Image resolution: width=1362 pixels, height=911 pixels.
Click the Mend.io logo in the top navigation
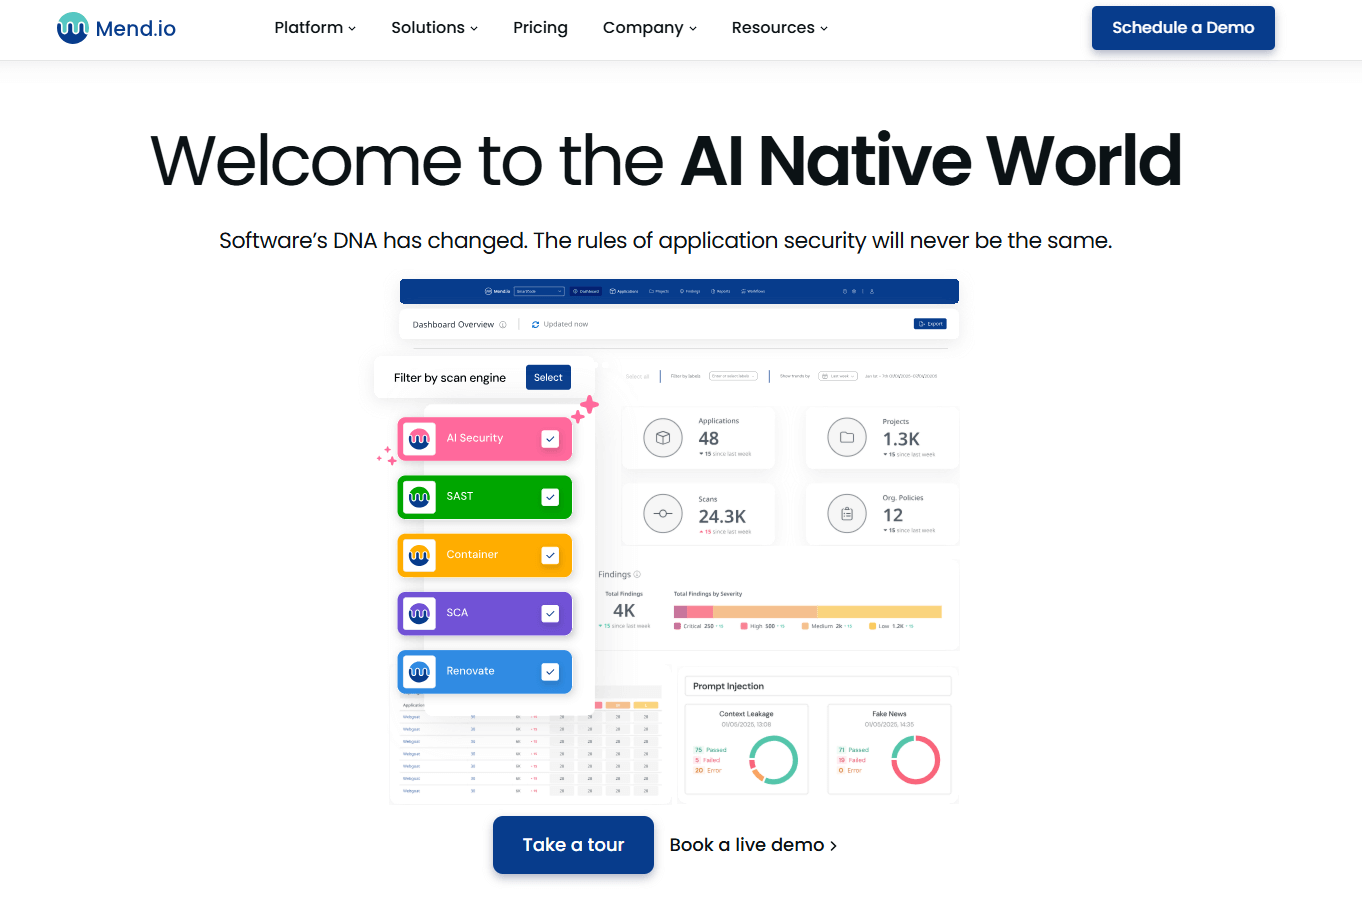[x=115, y=28]
